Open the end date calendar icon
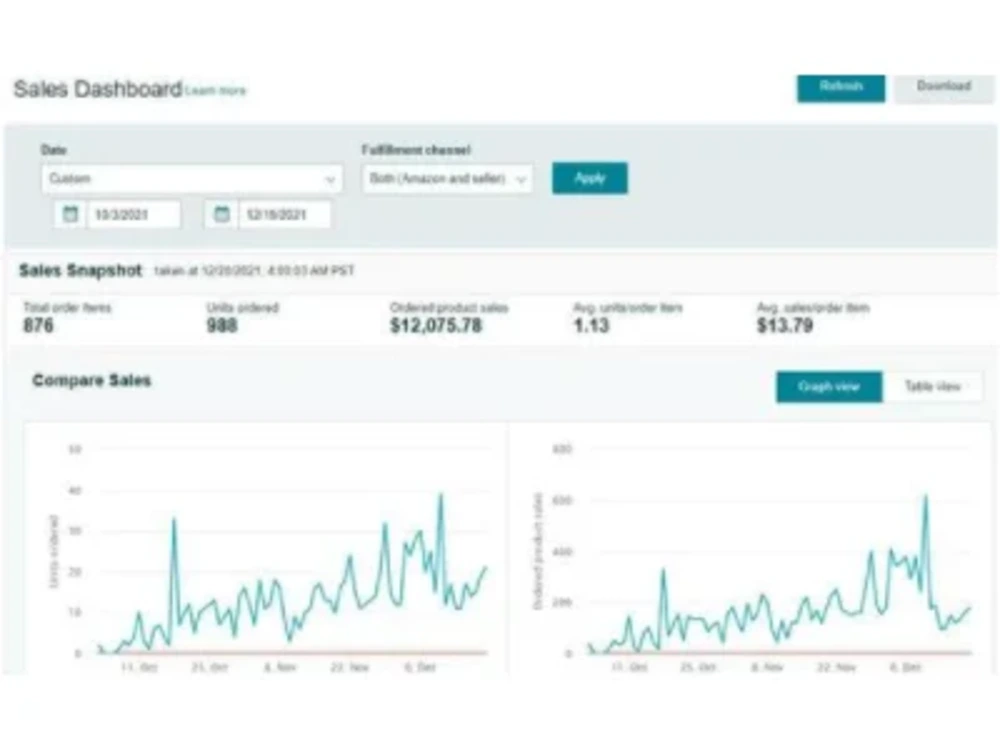The height and width of the screenshot is (750, 1000). point(221,214)
